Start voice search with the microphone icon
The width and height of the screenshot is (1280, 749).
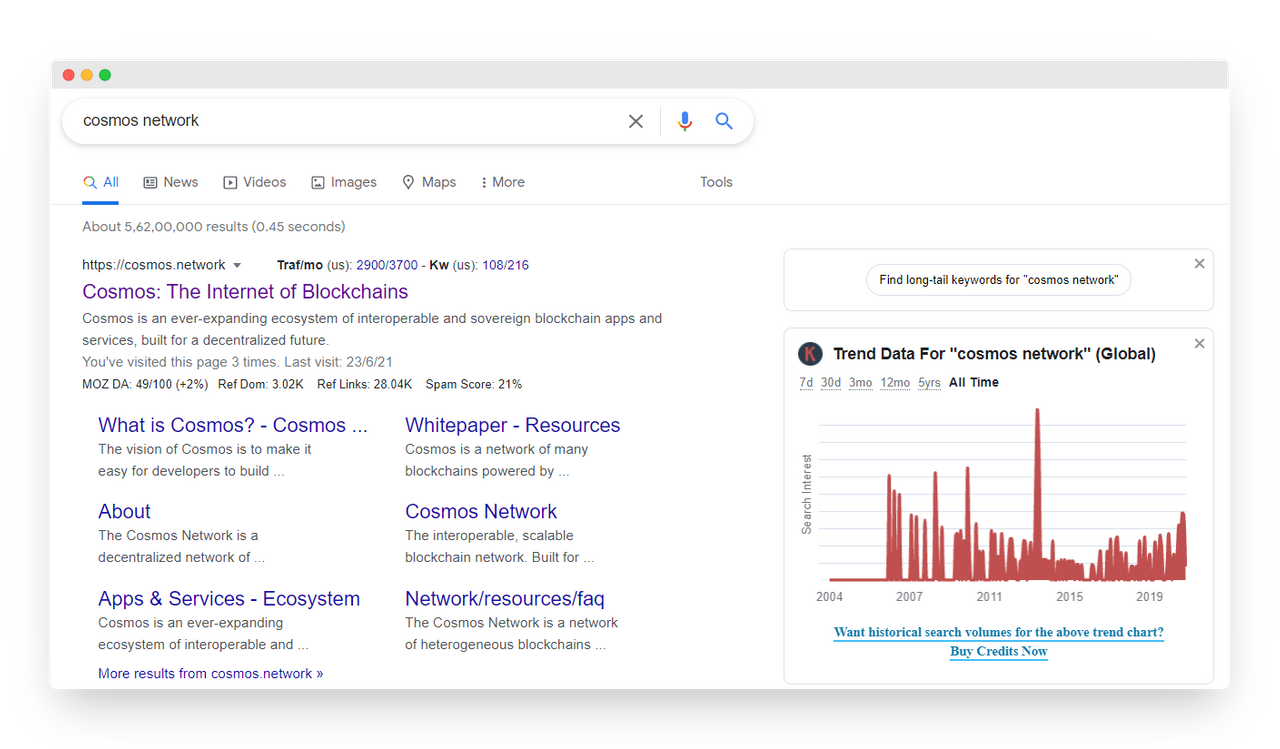coord(685,121)
